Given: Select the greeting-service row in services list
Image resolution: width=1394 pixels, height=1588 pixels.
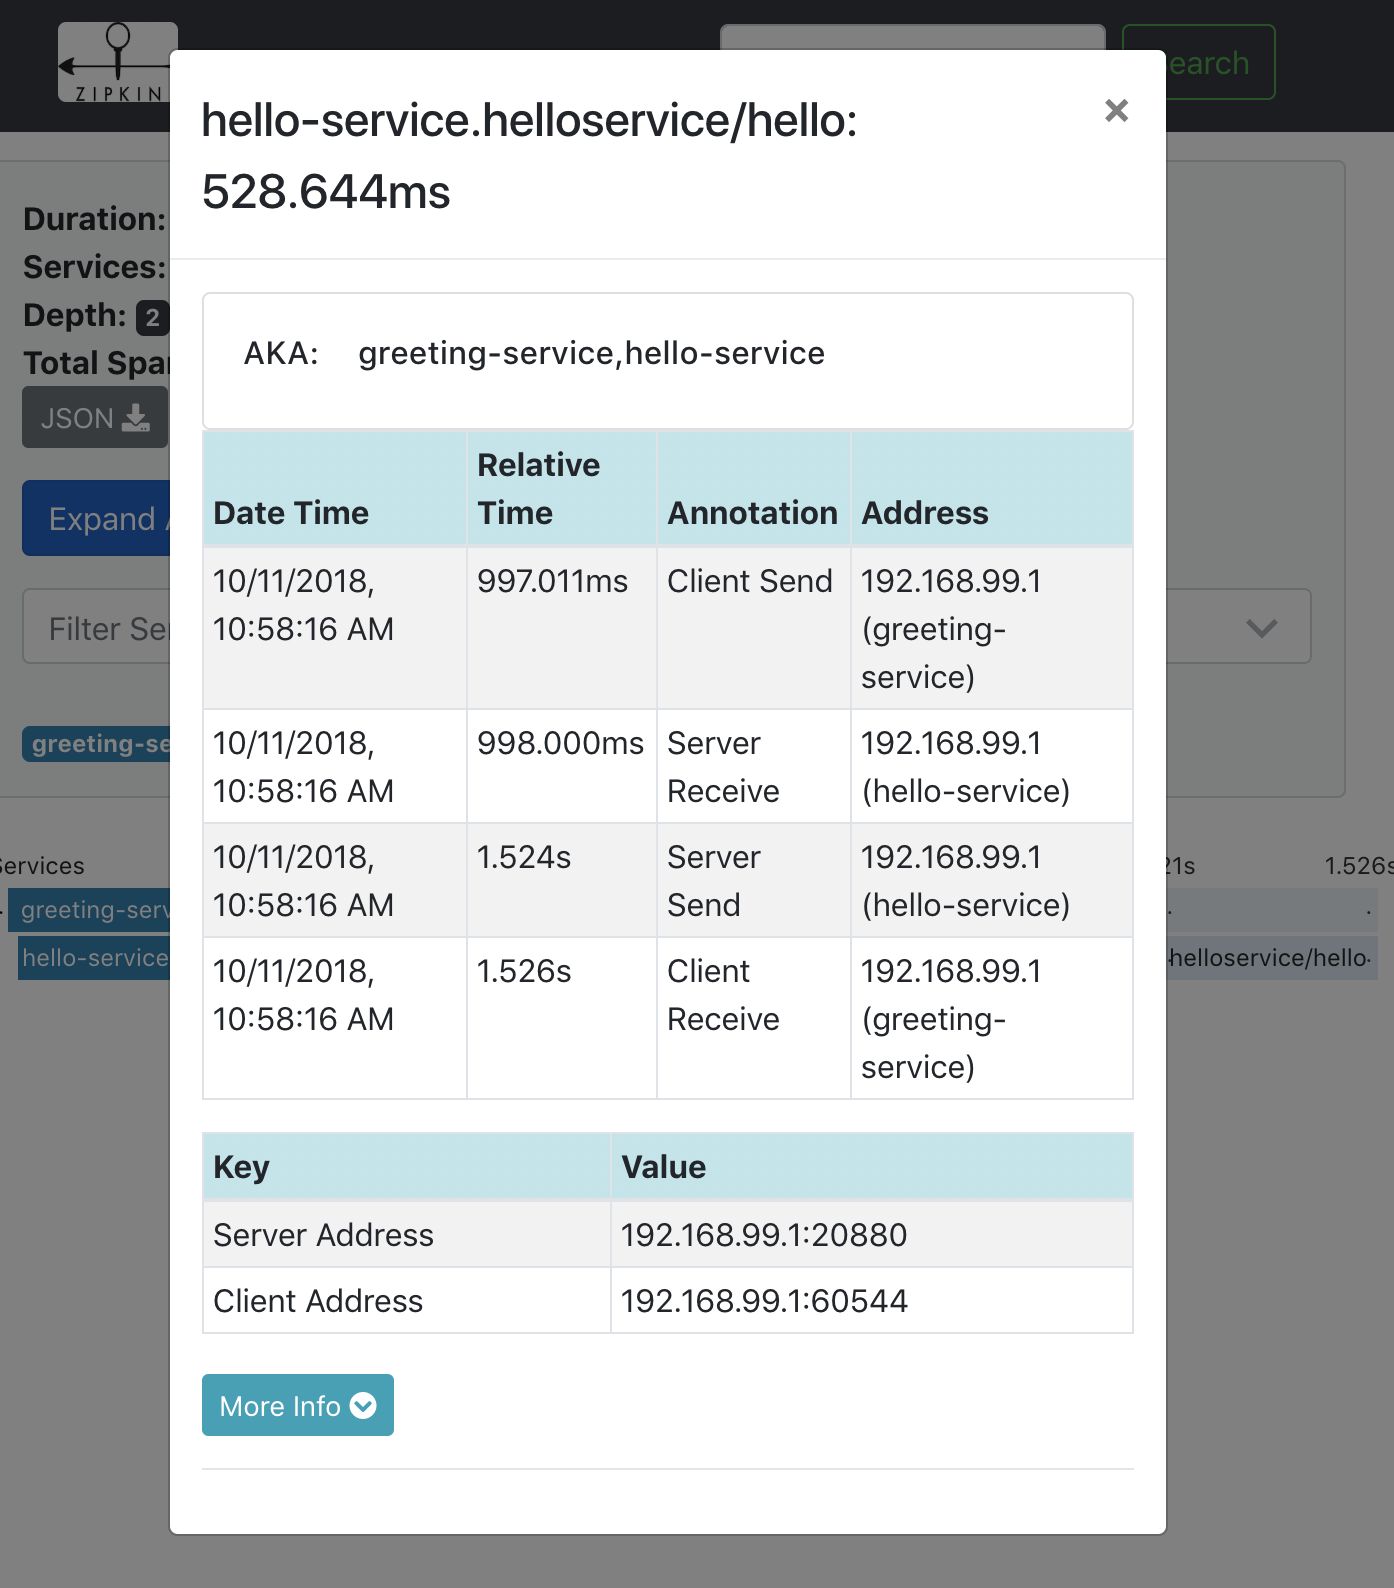Looking at the screenshot, I should tap(94, 910).
